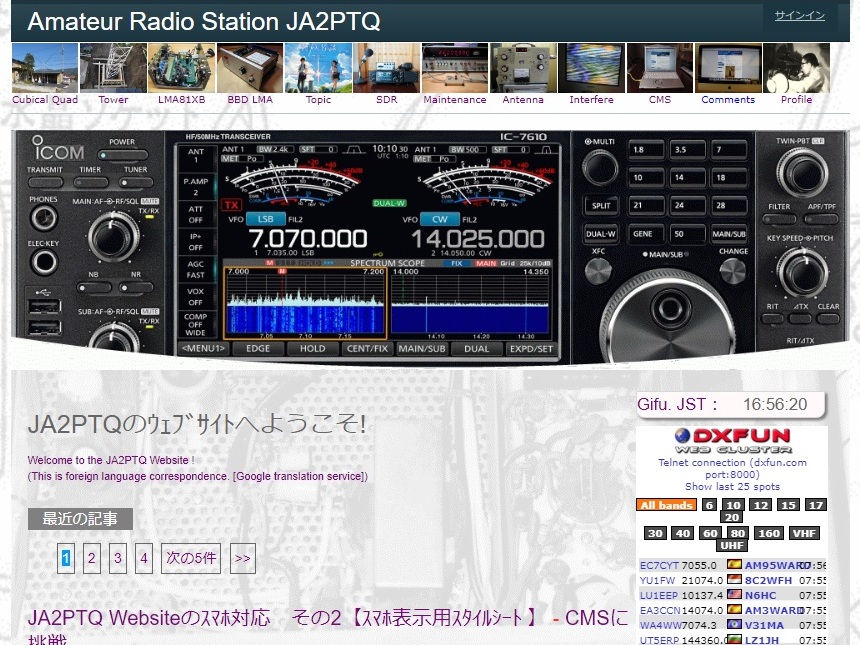Filter DX spots by 17 band

coord(816,505)
